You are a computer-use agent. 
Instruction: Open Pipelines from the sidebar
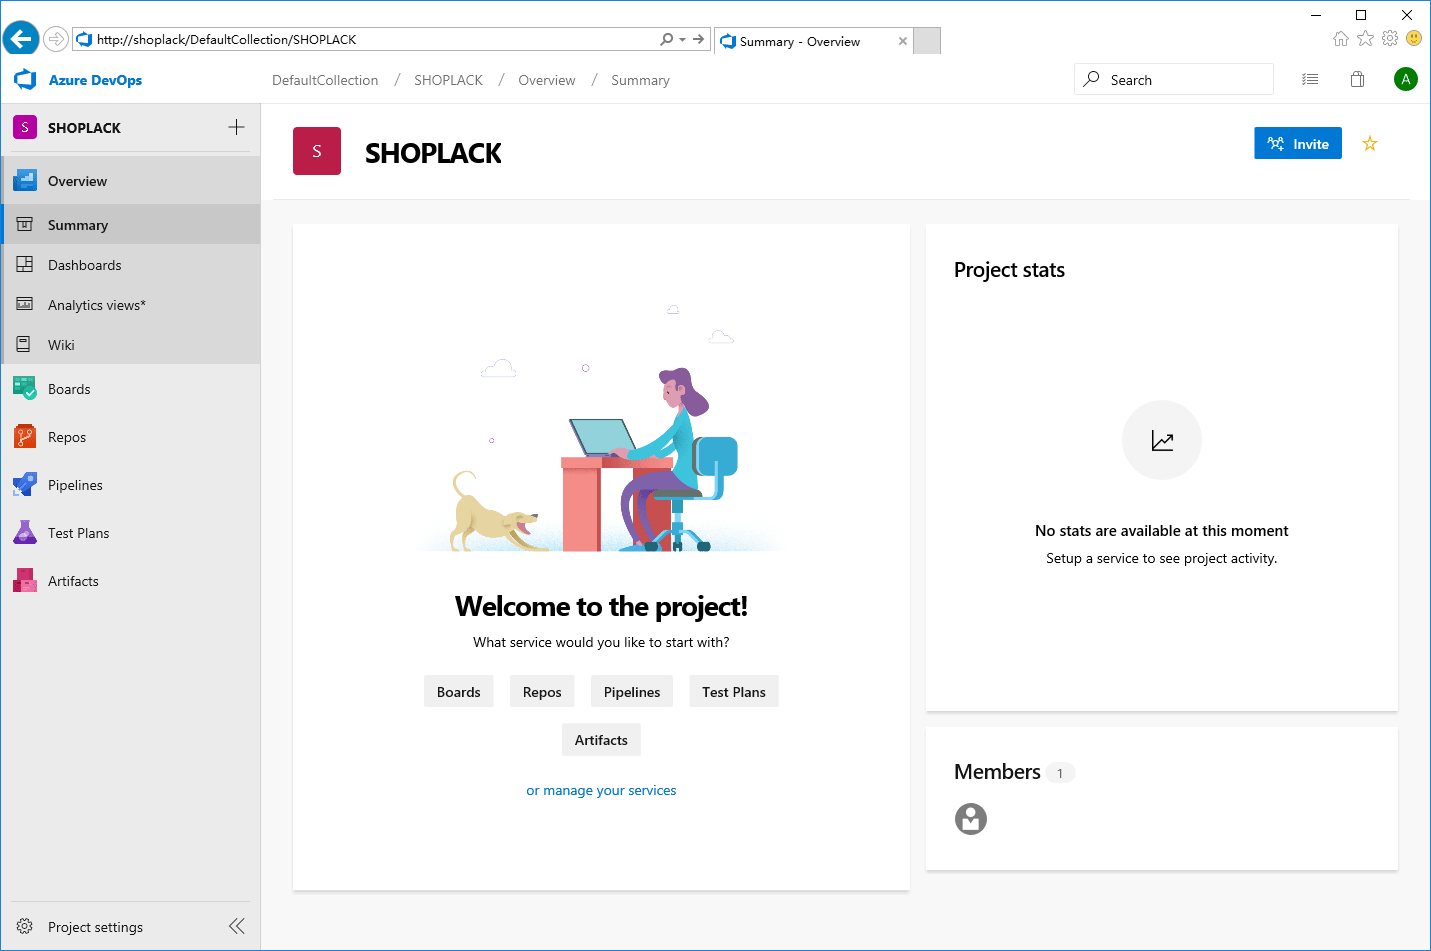click(x=75, y=485)
